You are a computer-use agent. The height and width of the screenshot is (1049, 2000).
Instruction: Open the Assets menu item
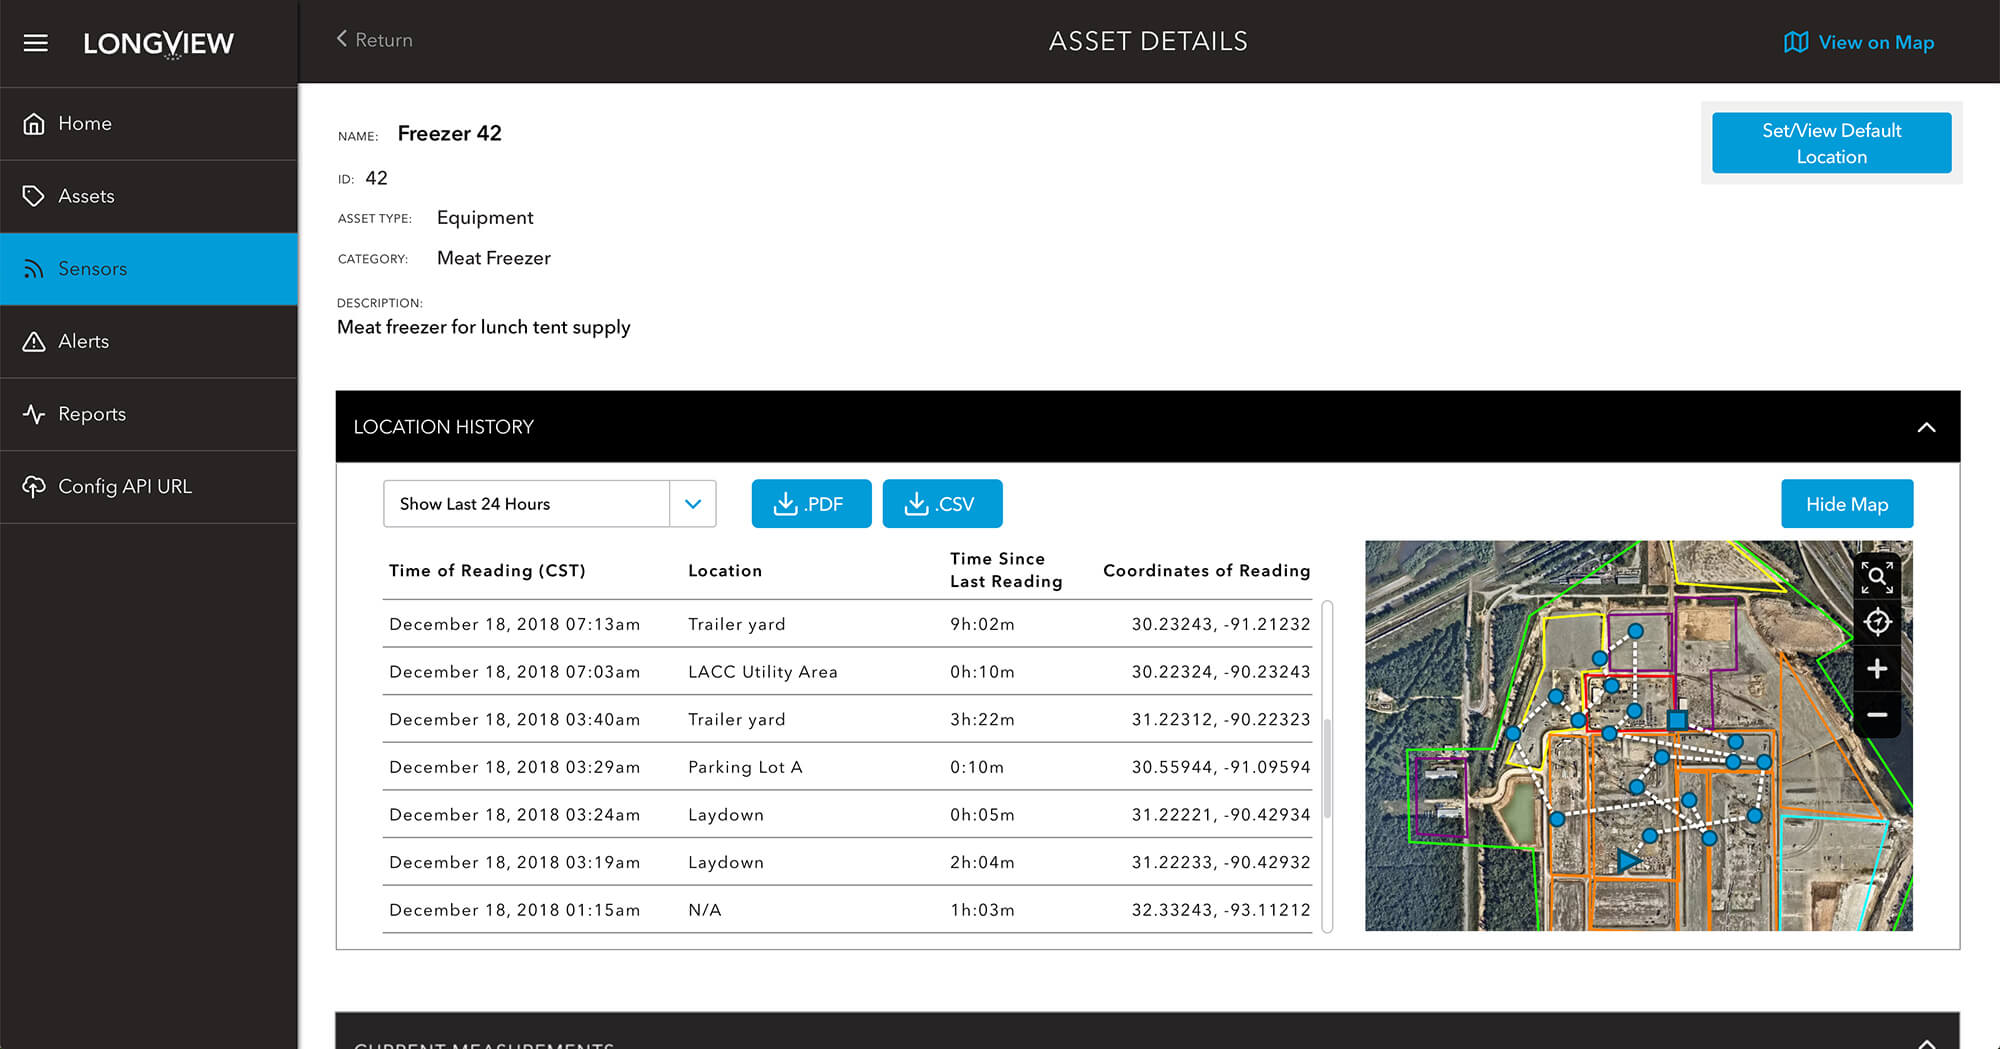[149, 196]
